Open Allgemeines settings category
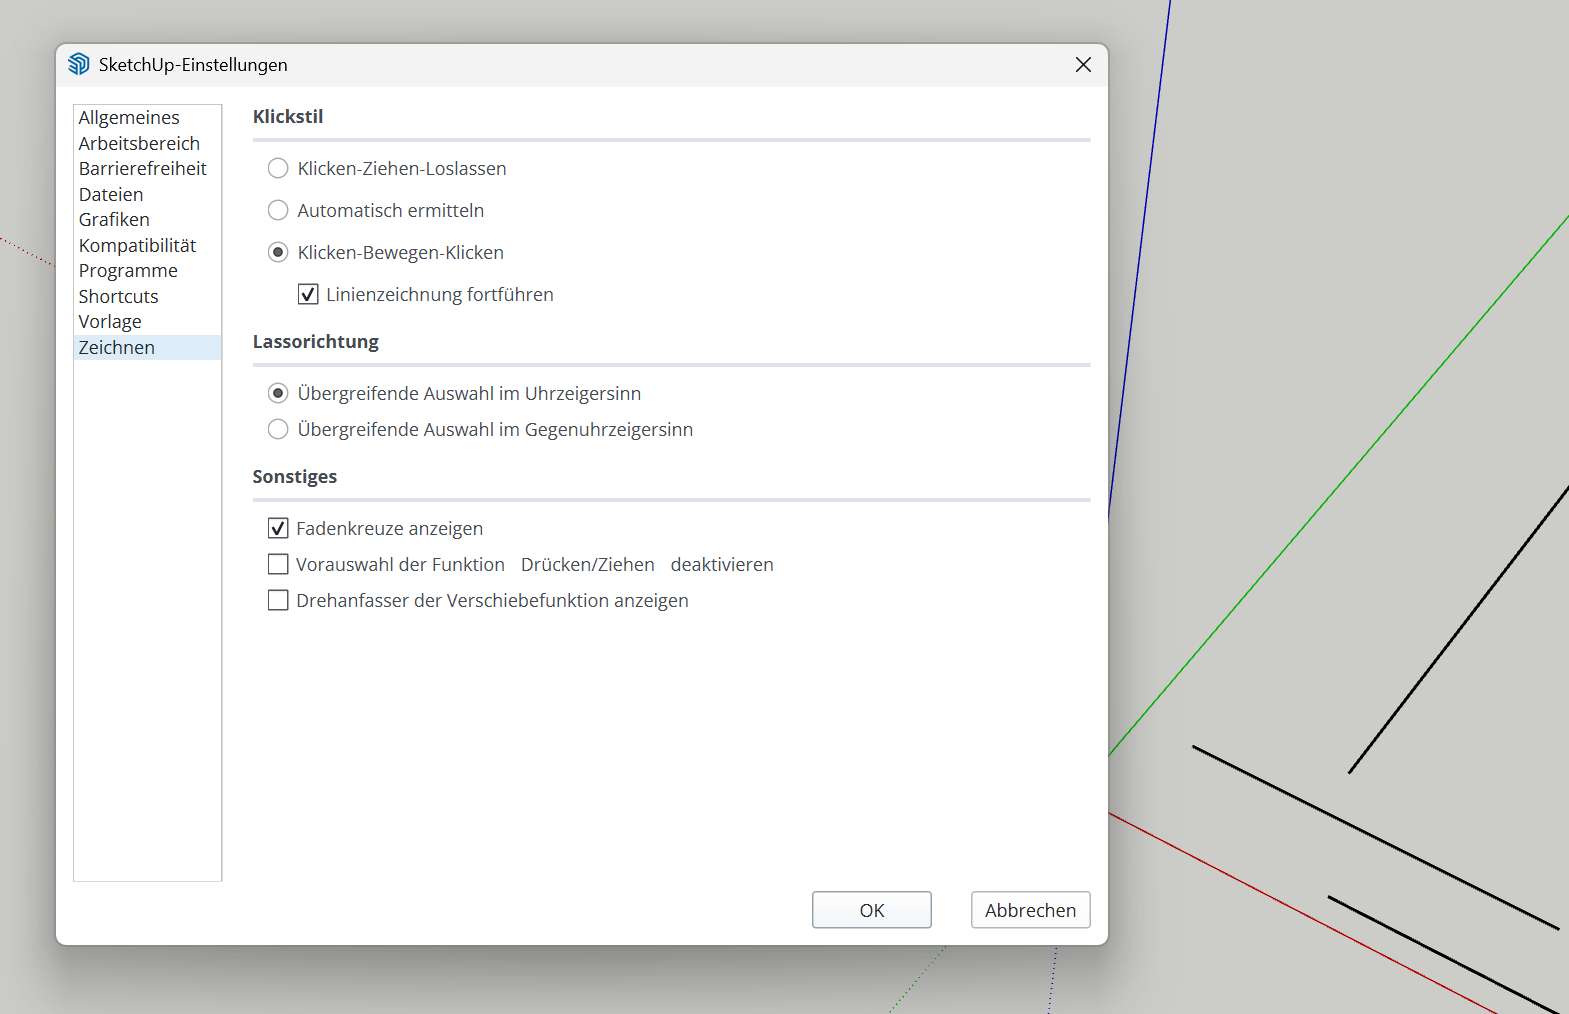The width and height of the screenshot is (1569, 1014). [129, 118]
